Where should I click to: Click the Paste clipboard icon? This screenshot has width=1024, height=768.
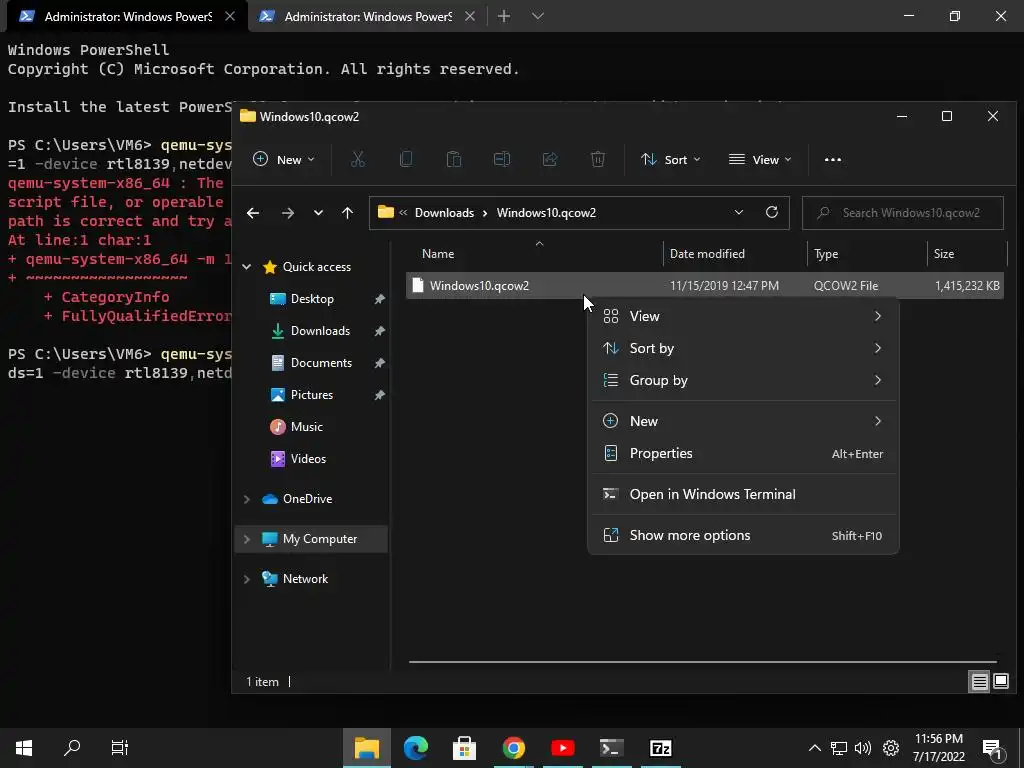(453, 159)
